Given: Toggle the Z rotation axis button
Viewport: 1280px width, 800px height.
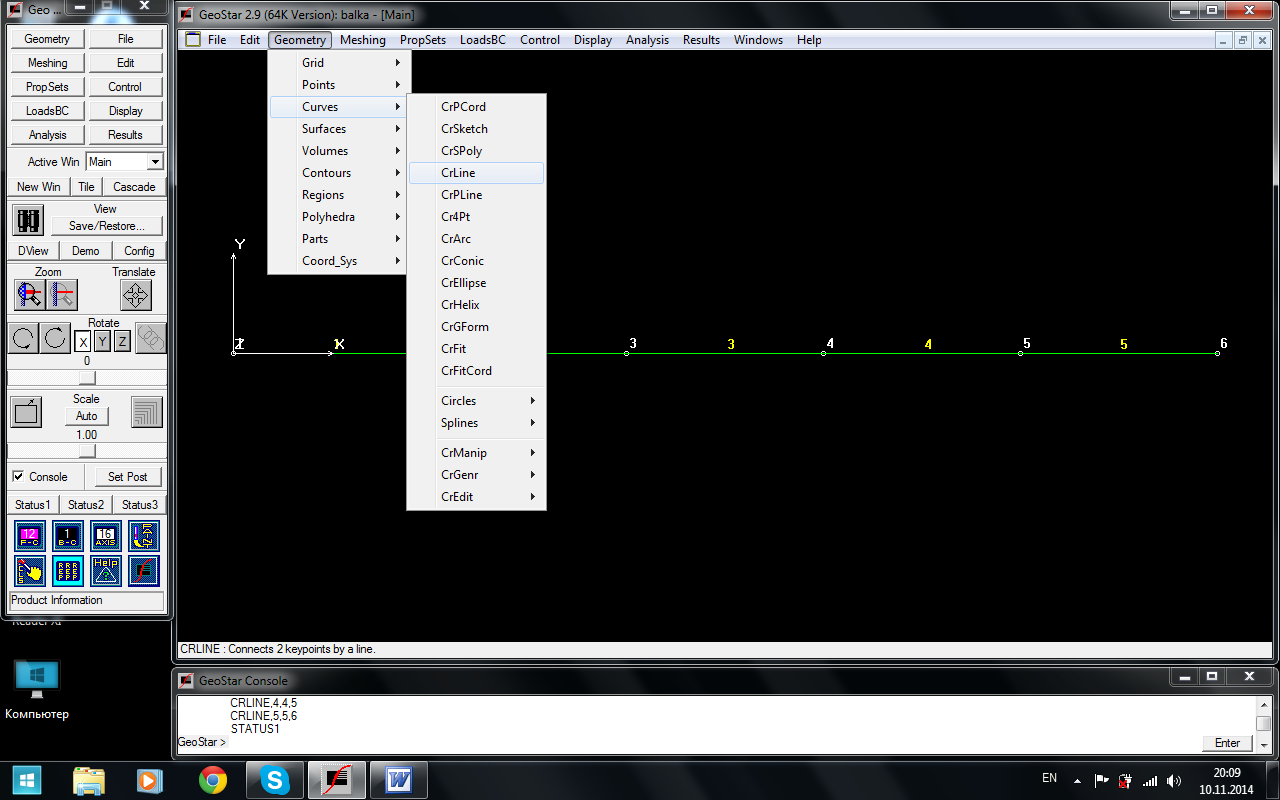Looking at the screenshot, I should 122,342.
